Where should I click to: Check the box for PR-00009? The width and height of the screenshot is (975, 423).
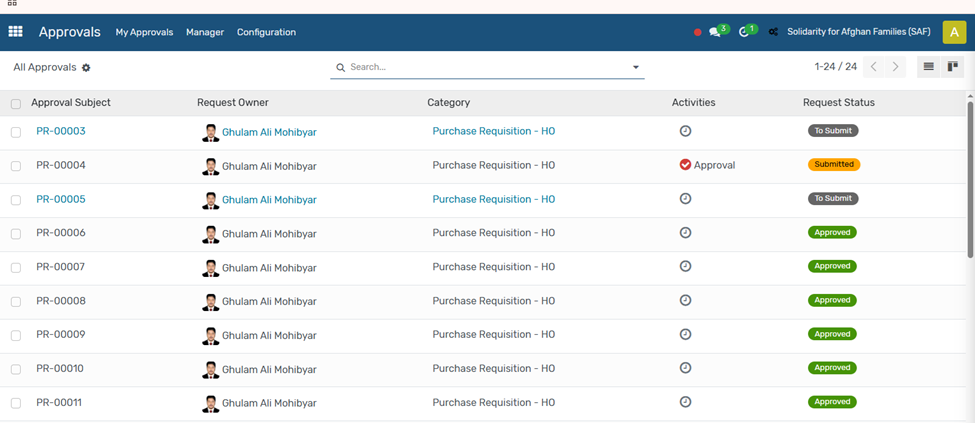pos(16,336)
